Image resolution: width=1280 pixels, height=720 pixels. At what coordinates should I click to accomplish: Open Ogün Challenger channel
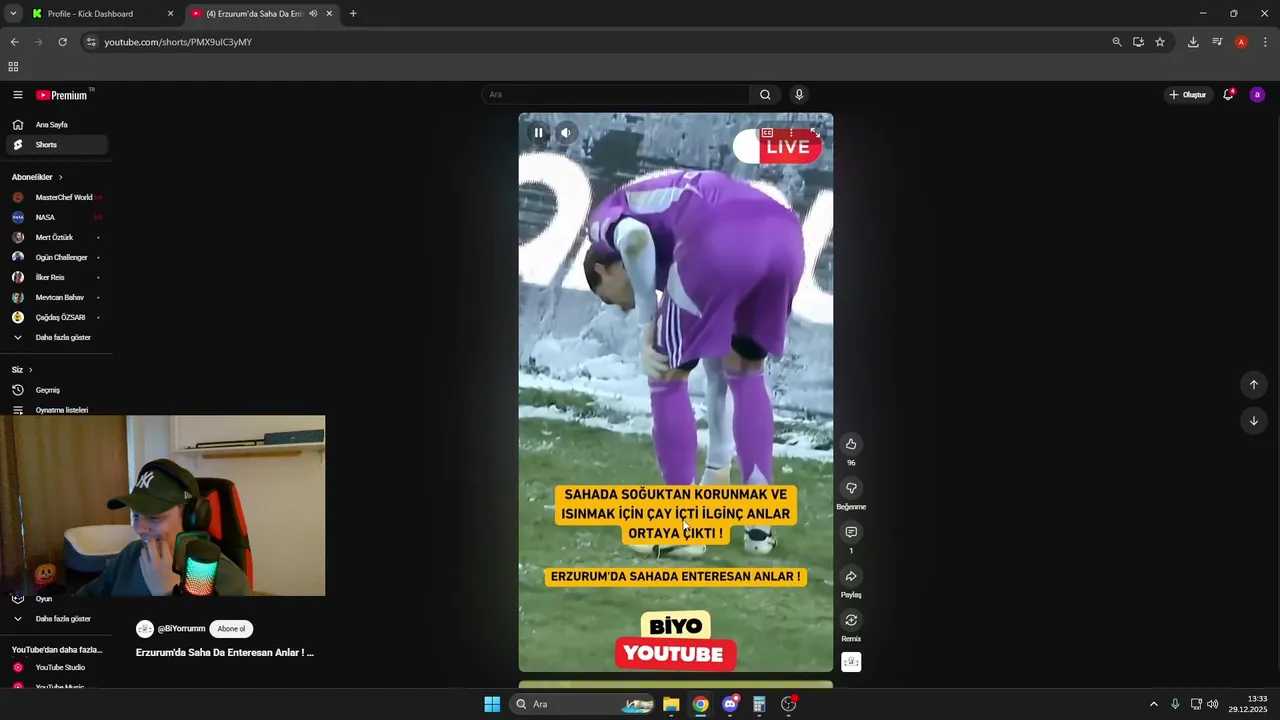coord(56,257)
